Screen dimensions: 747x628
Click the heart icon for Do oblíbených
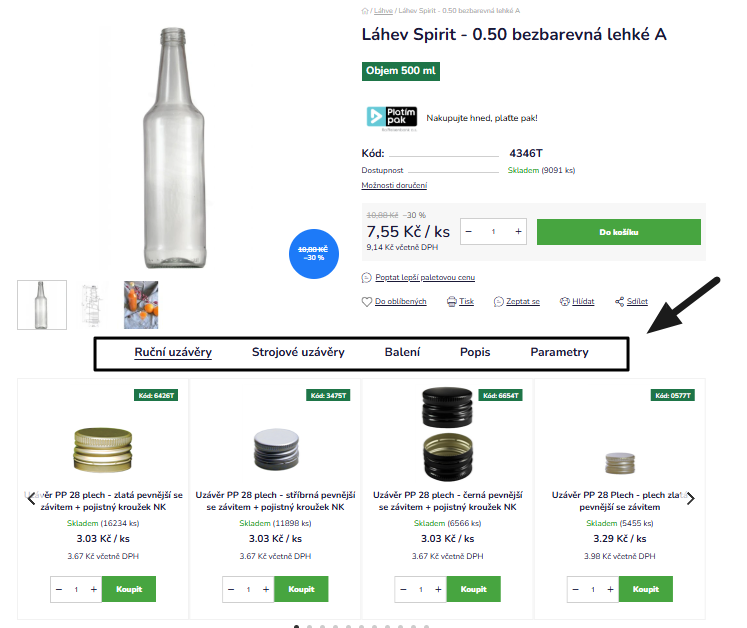click(x=367, y=302)
